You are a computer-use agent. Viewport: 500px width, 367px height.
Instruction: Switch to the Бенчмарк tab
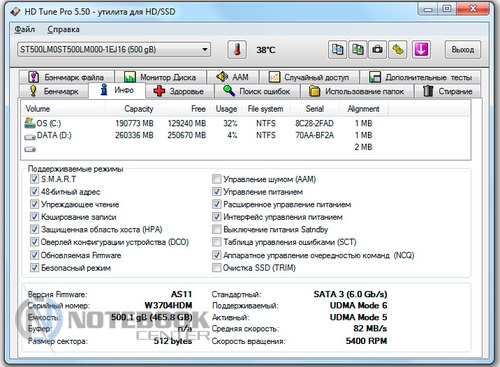click(54, 91)
